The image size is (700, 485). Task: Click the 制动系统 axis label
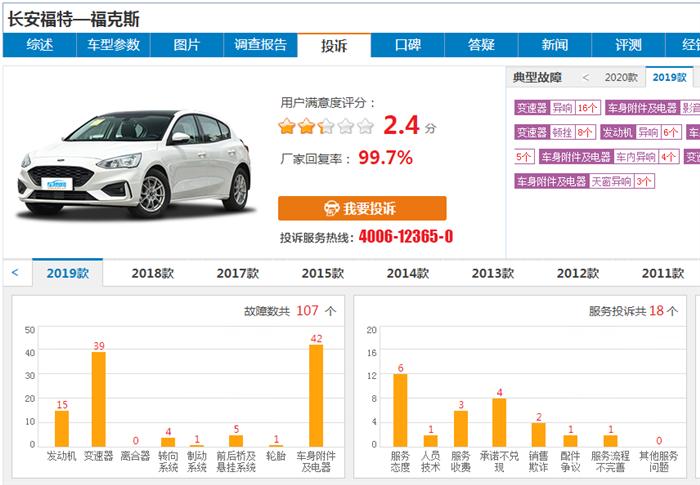click(x=197, y=462)
